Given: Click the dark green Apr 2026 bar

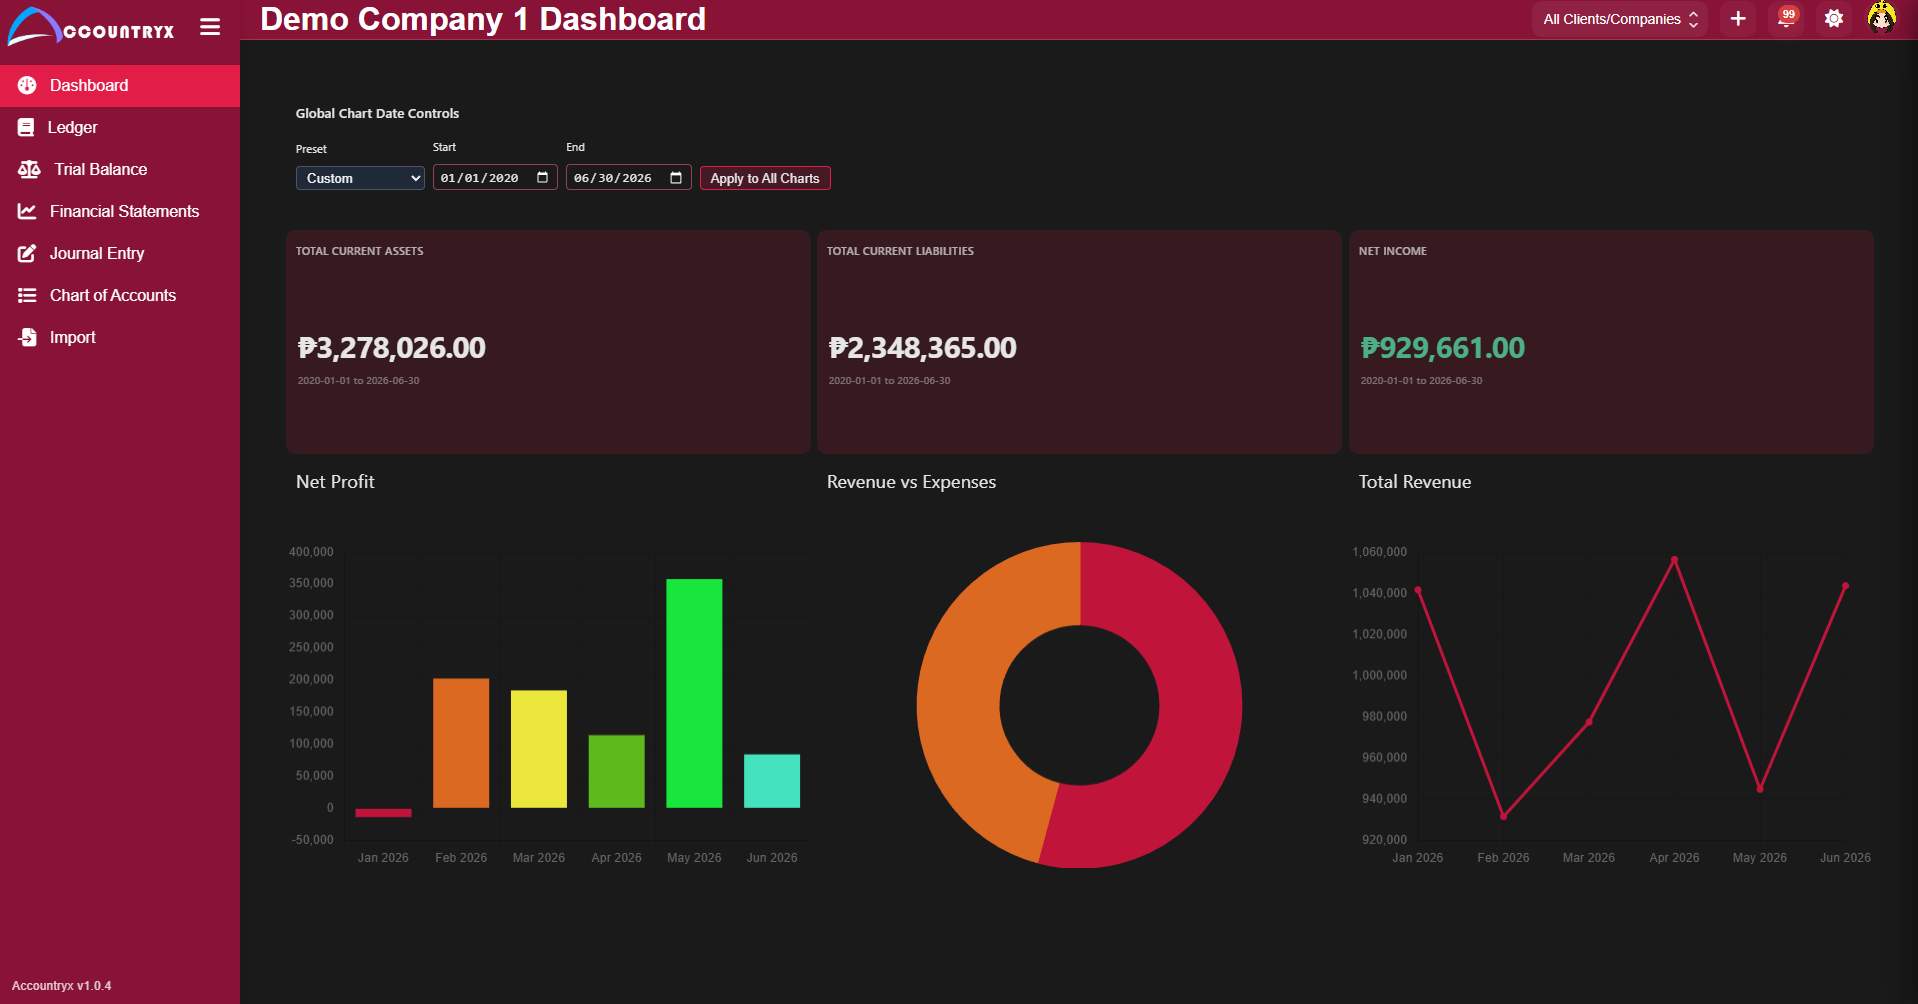Looking at the screenshot, I should (x=616, y=771).
